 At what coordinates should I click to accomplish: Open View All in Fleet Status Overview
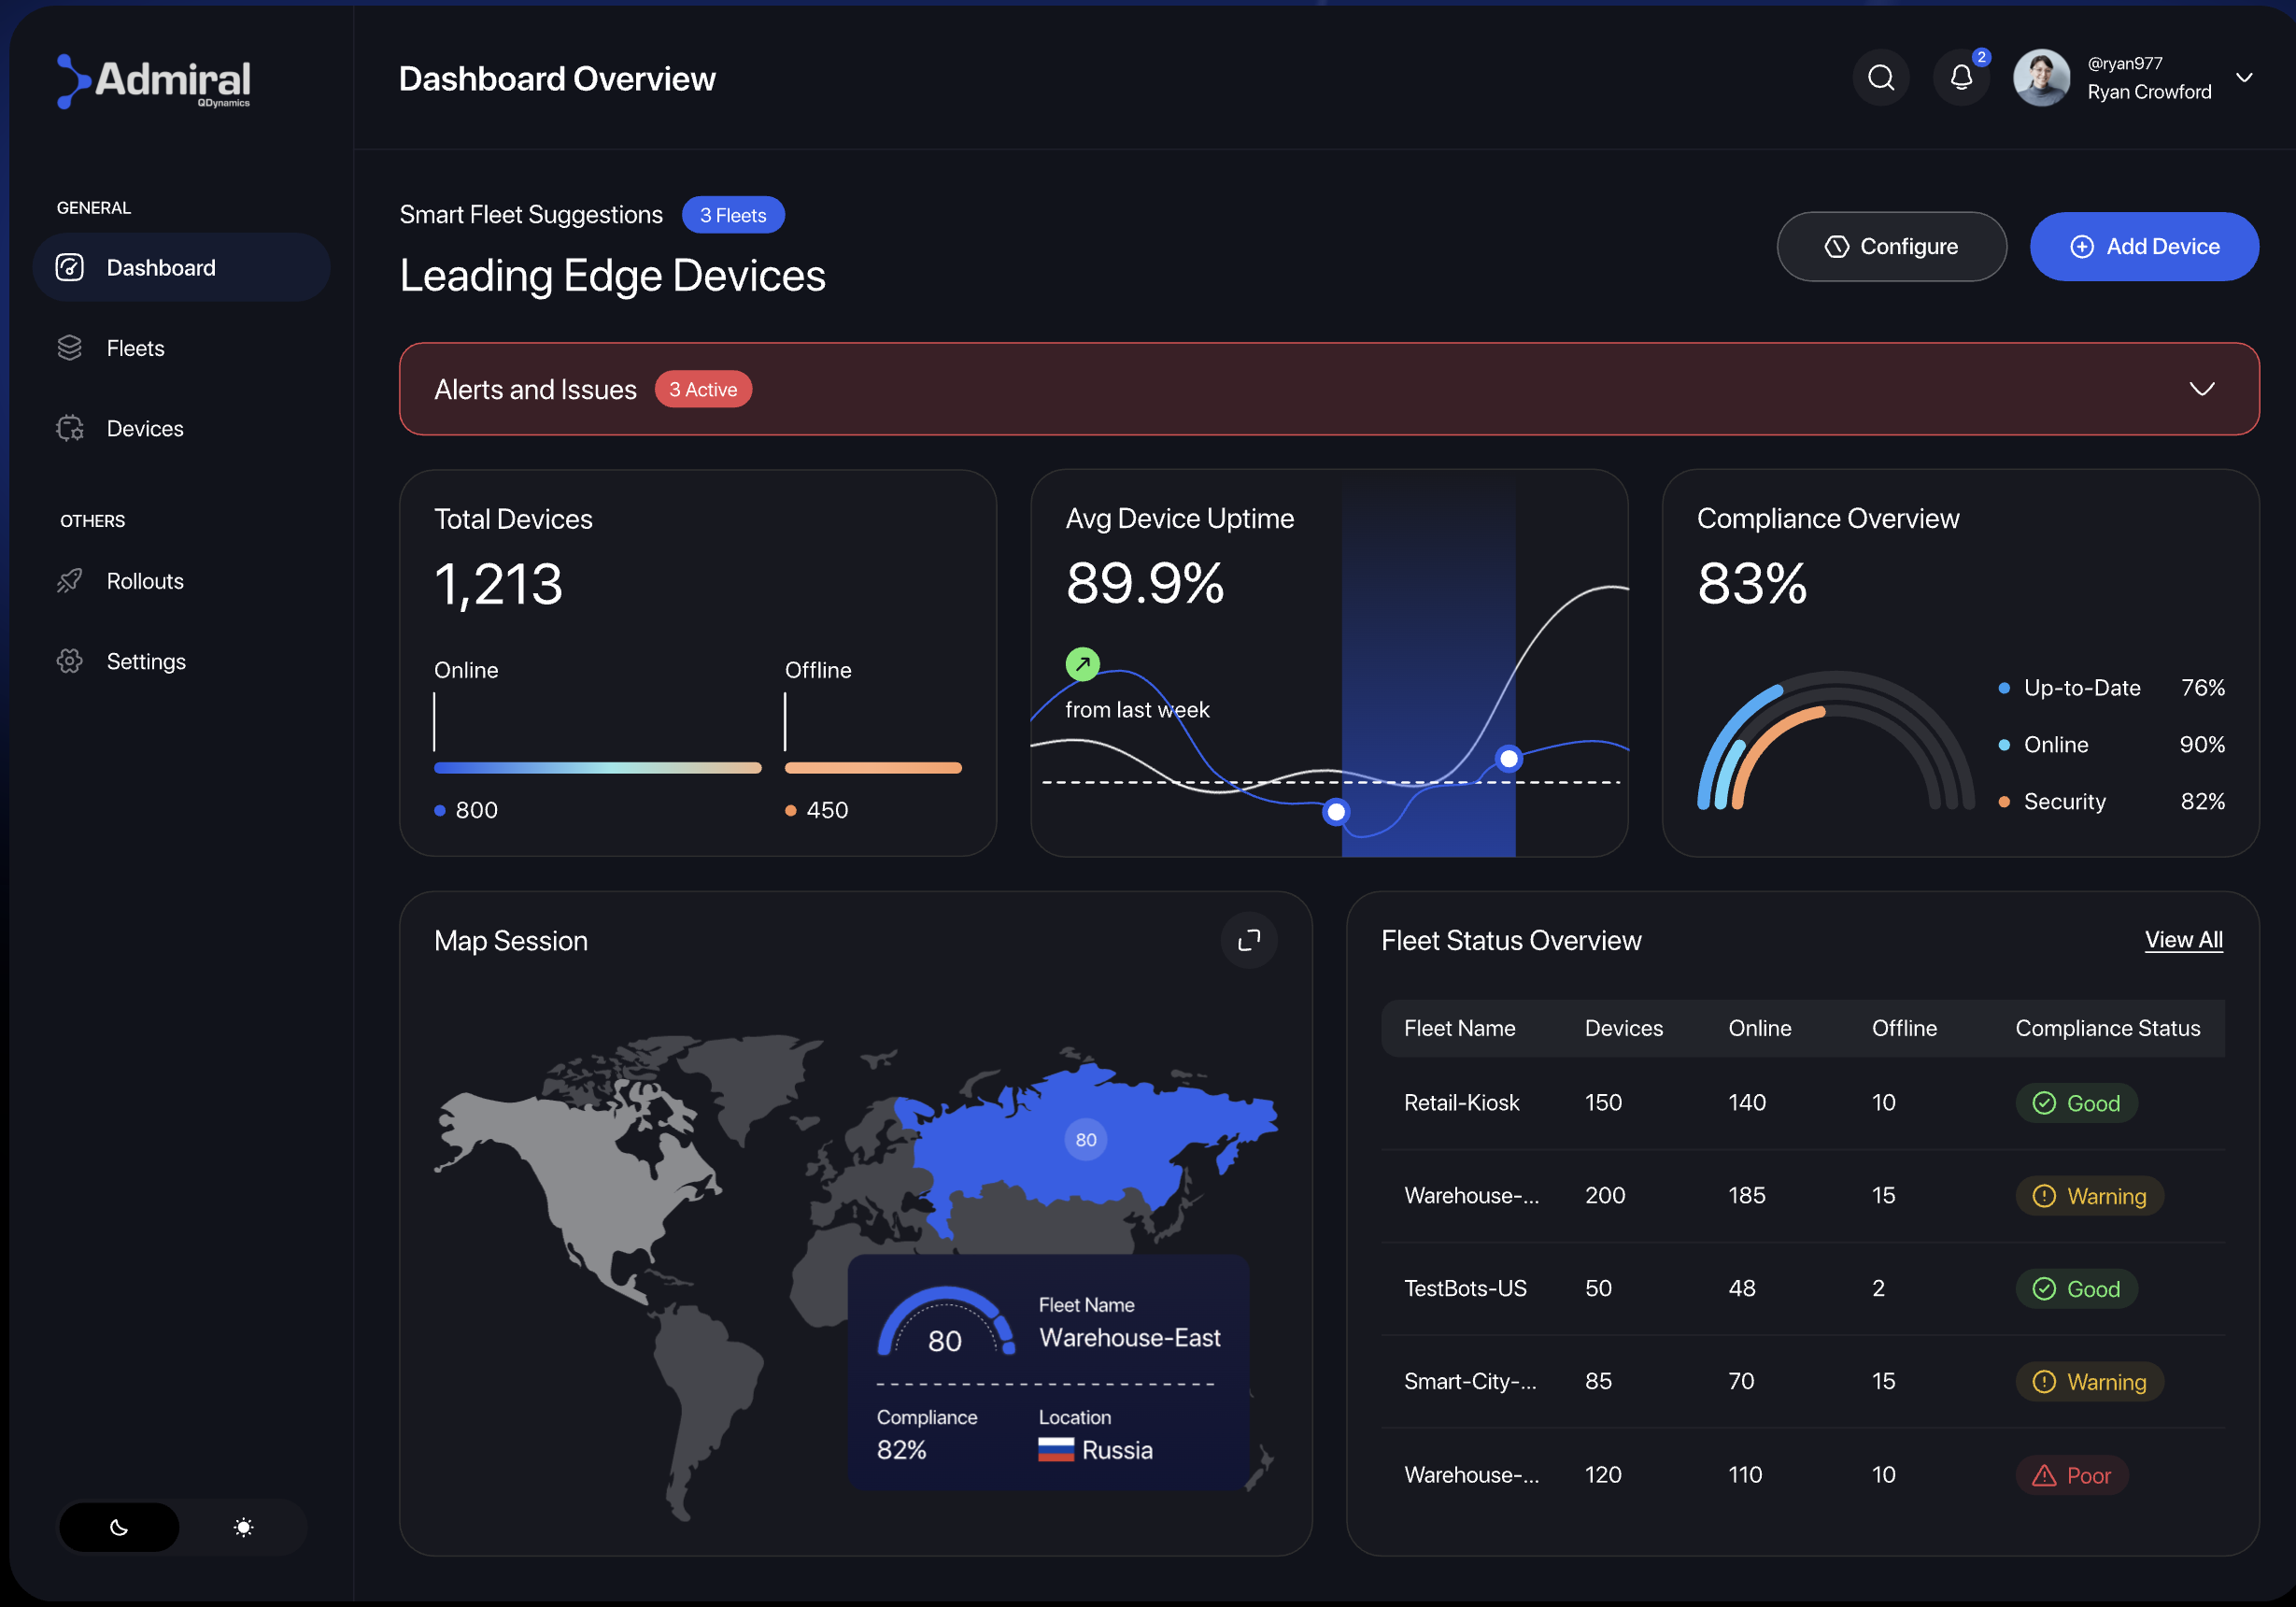click(x=2184, y=940)
